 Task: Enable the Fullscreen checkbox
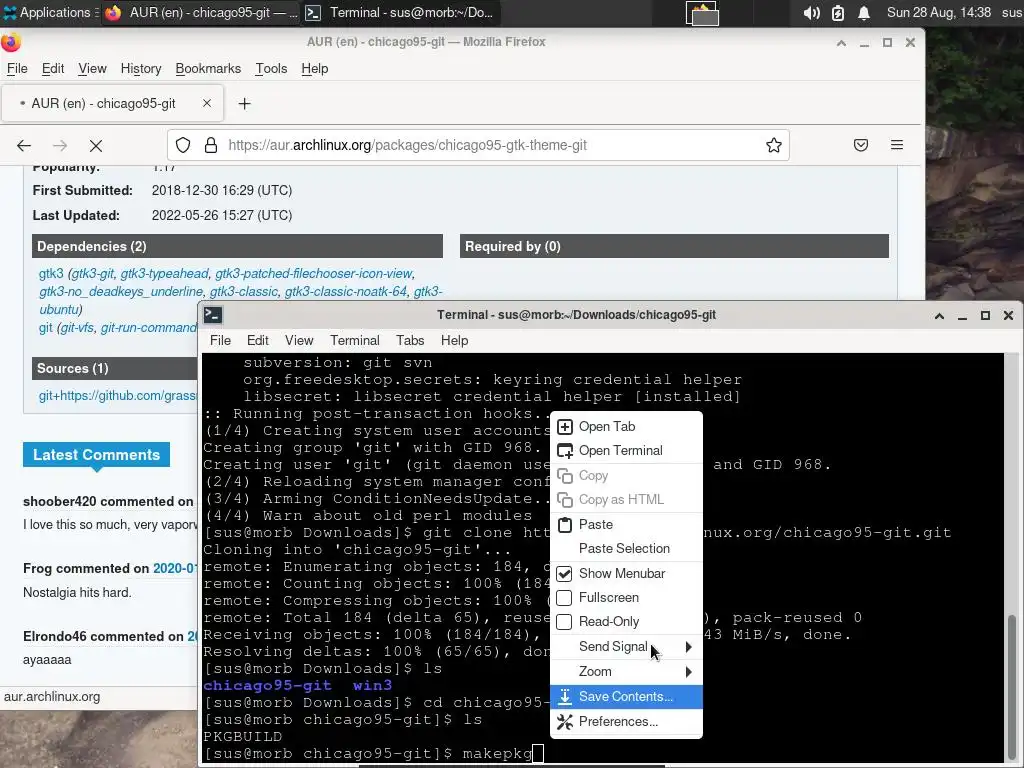(564, 598)
